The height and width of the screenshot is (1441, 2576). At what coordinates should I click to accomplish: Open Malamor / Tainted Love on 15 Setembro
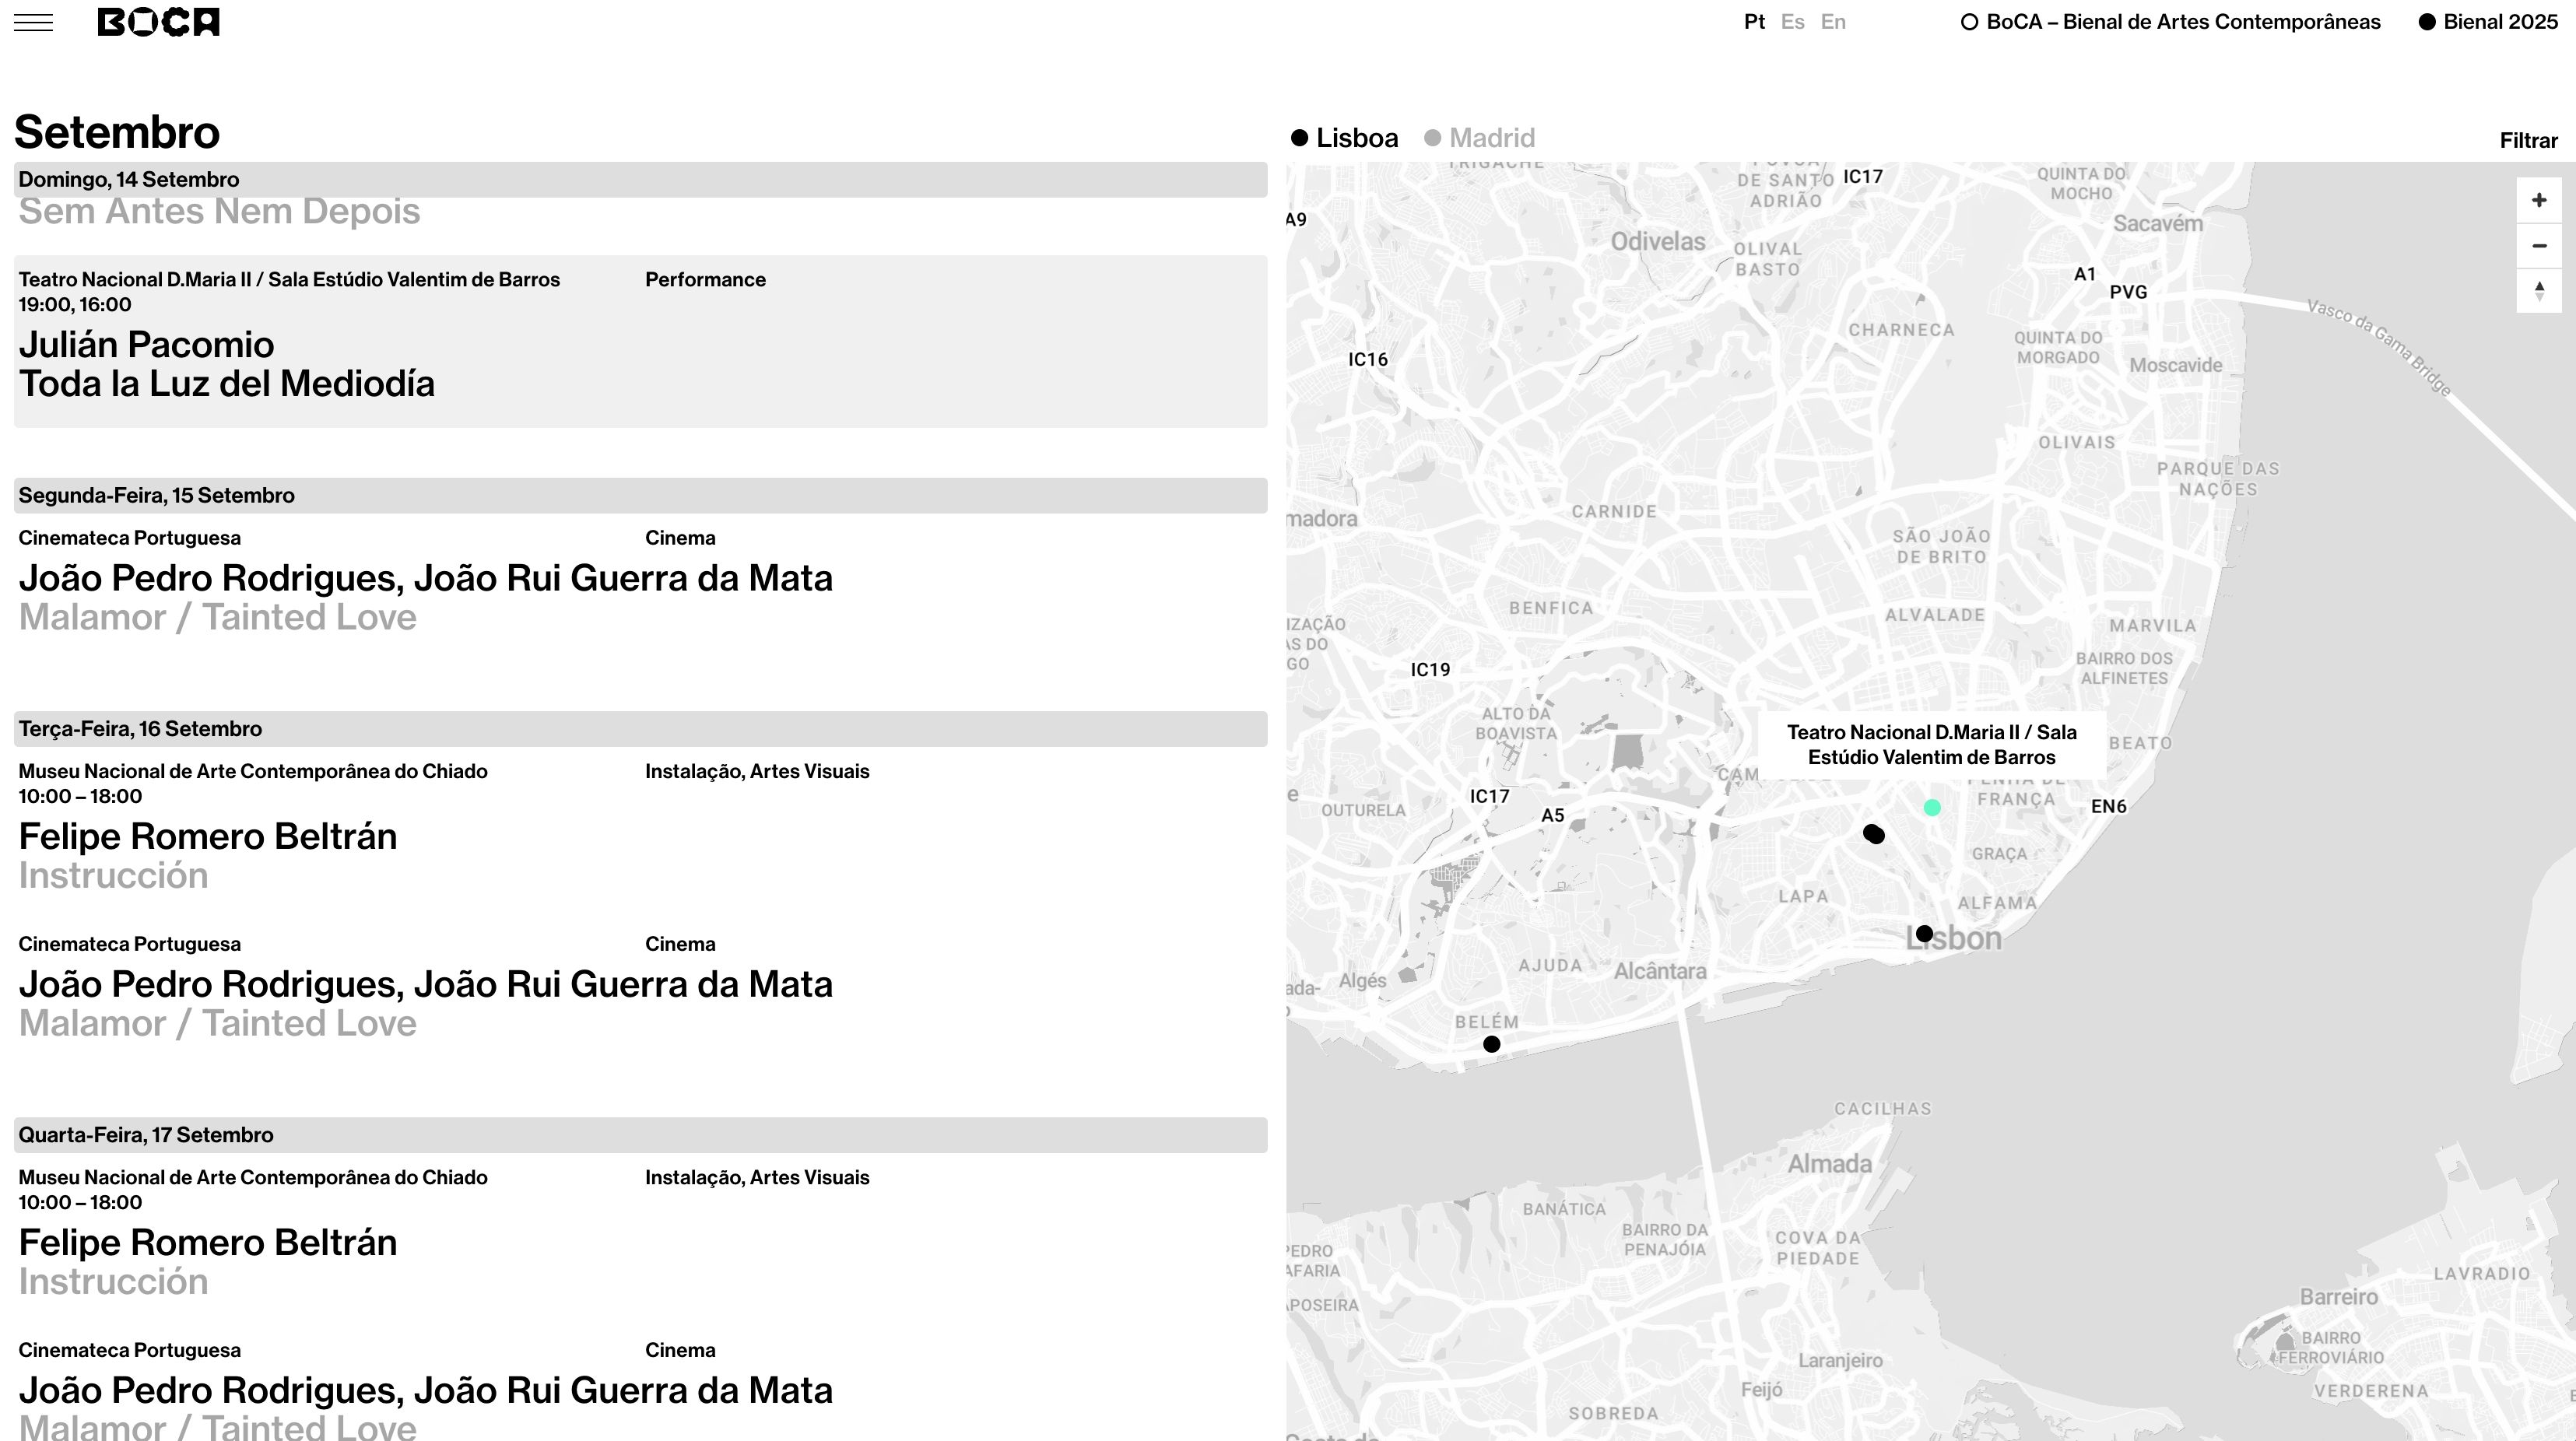coord(217,617)
